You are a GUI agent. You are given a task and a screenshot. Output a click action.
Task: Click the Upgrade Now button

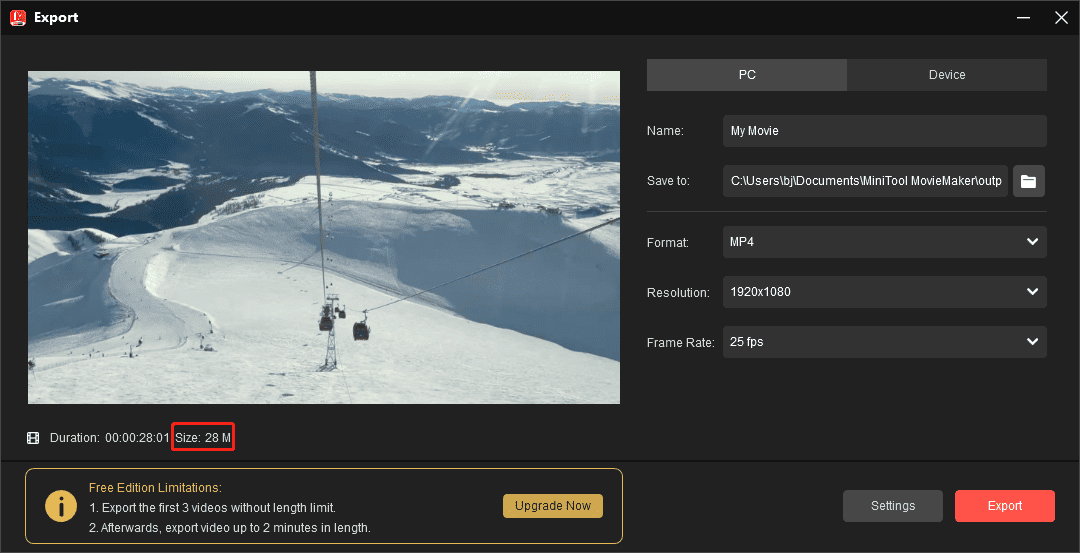point(553,505)
